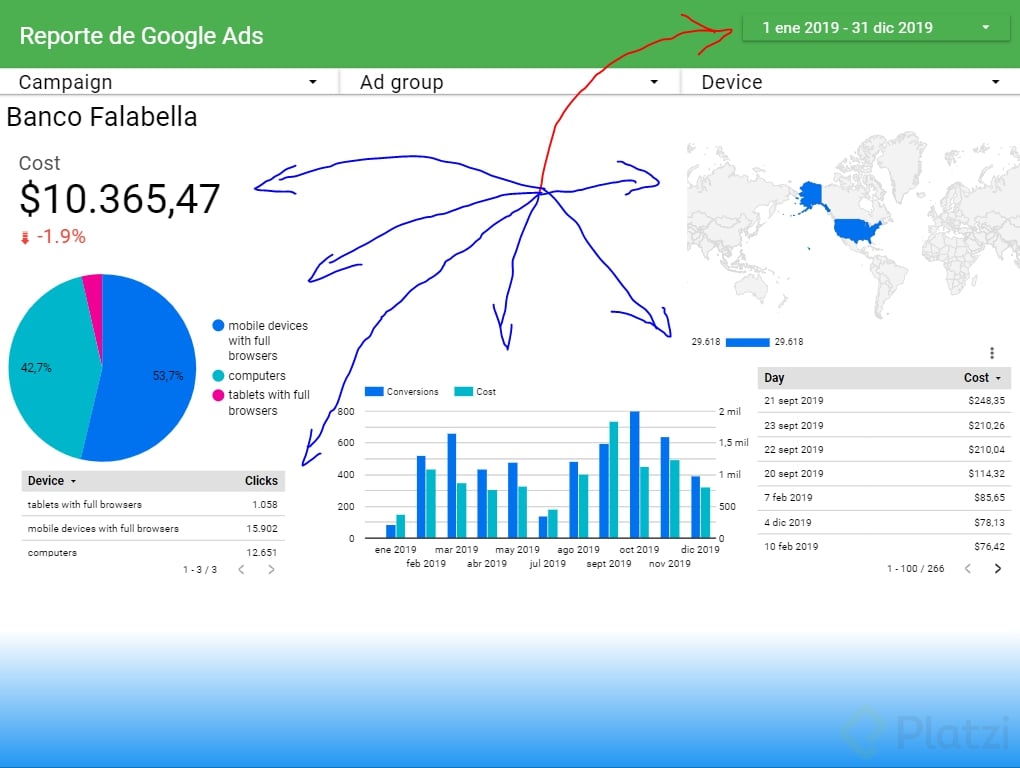The height and width of the screenshot is (768, 1020).
Task: Click the next page arrow on the daily cost table
Action: point(997,568)
